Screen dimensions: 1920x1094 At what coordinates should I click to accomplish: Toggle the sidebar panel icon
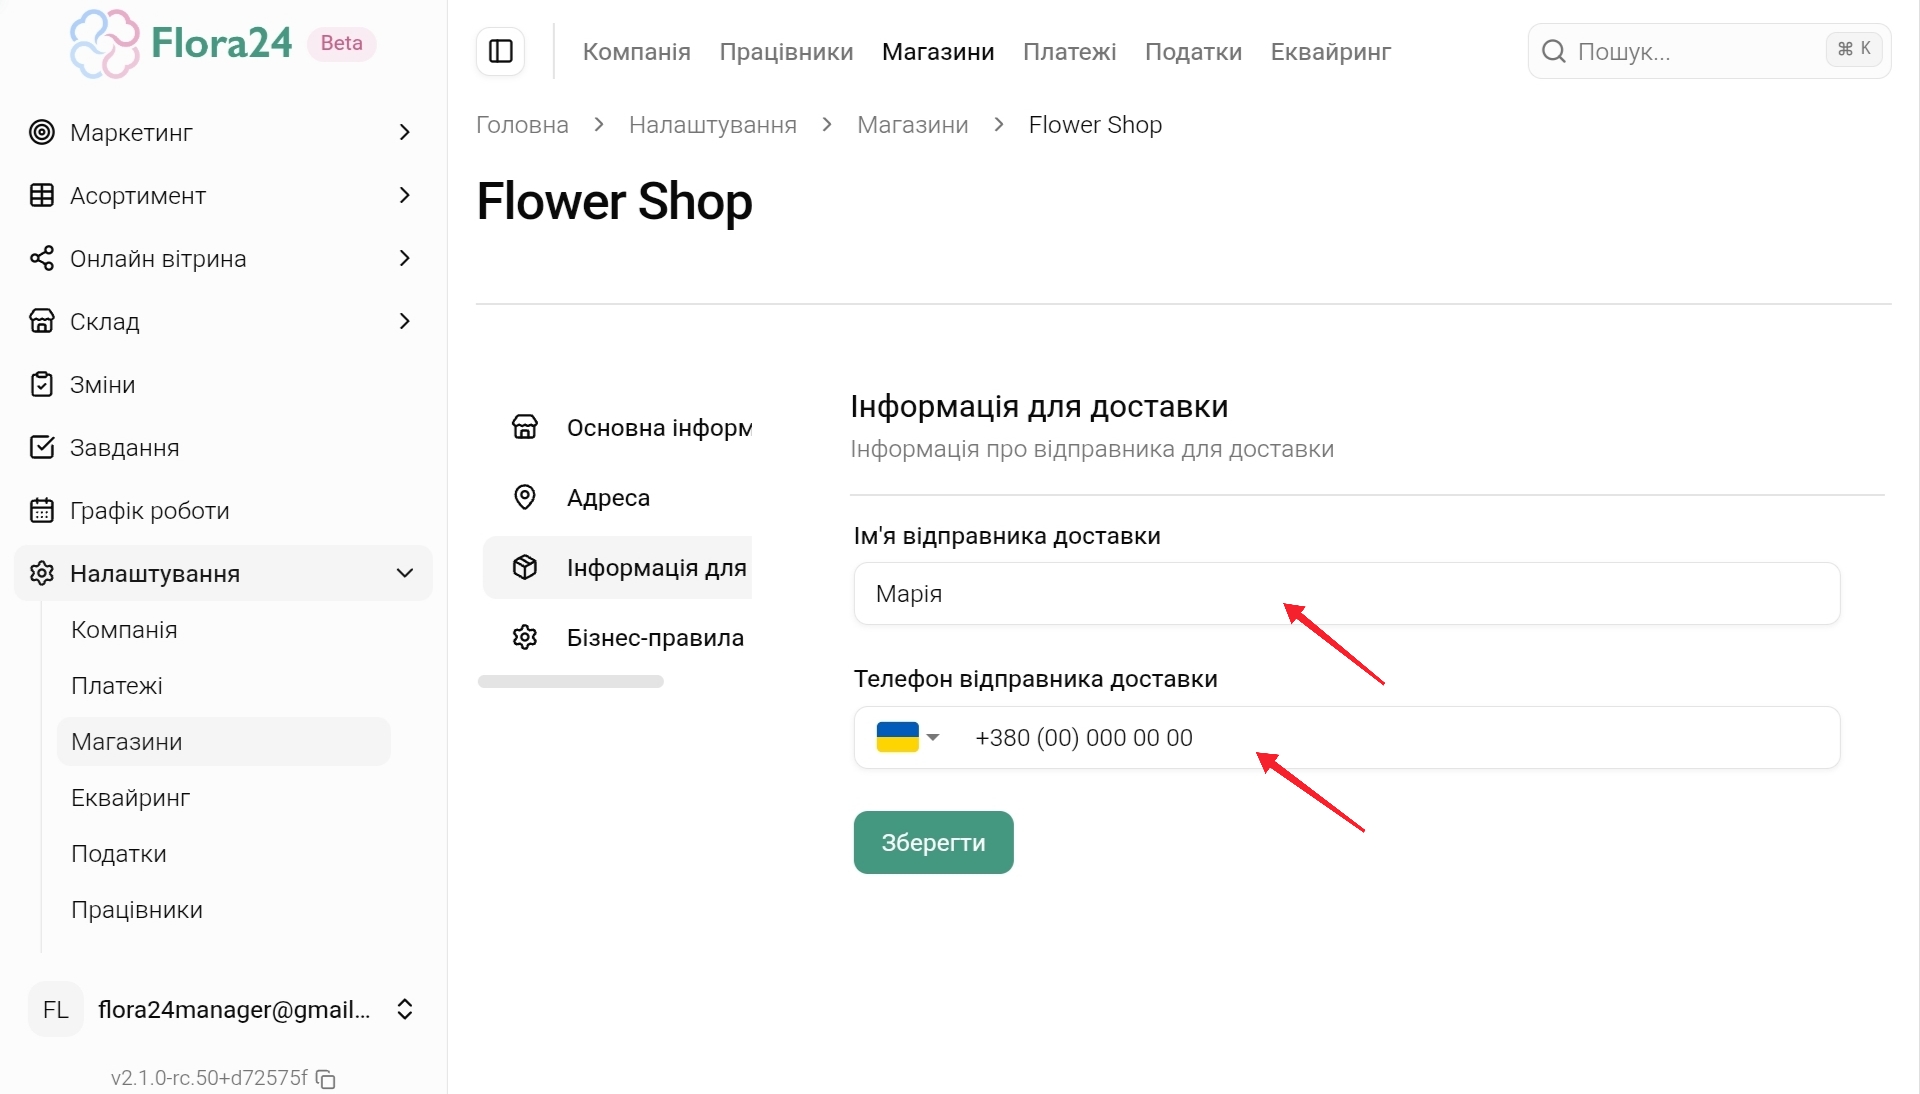pos(501,51)
